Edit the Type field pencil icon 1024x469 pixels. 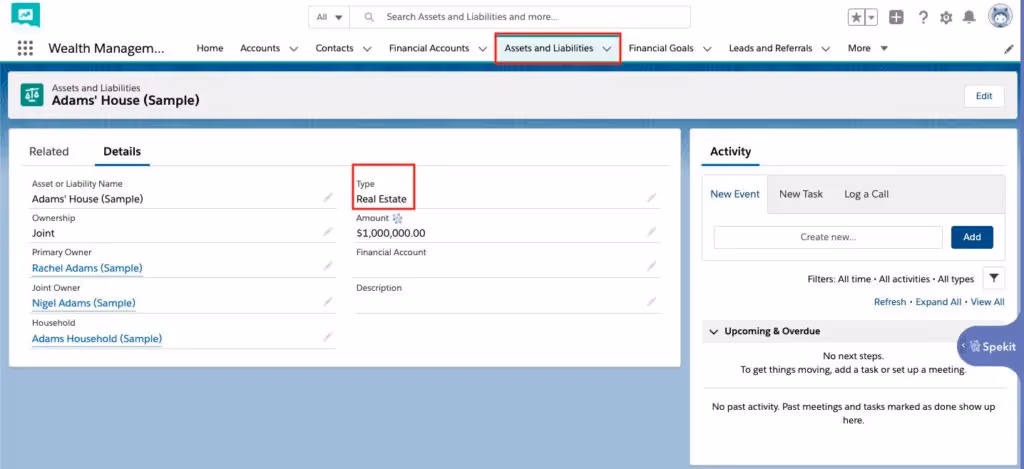click(652, 197)
